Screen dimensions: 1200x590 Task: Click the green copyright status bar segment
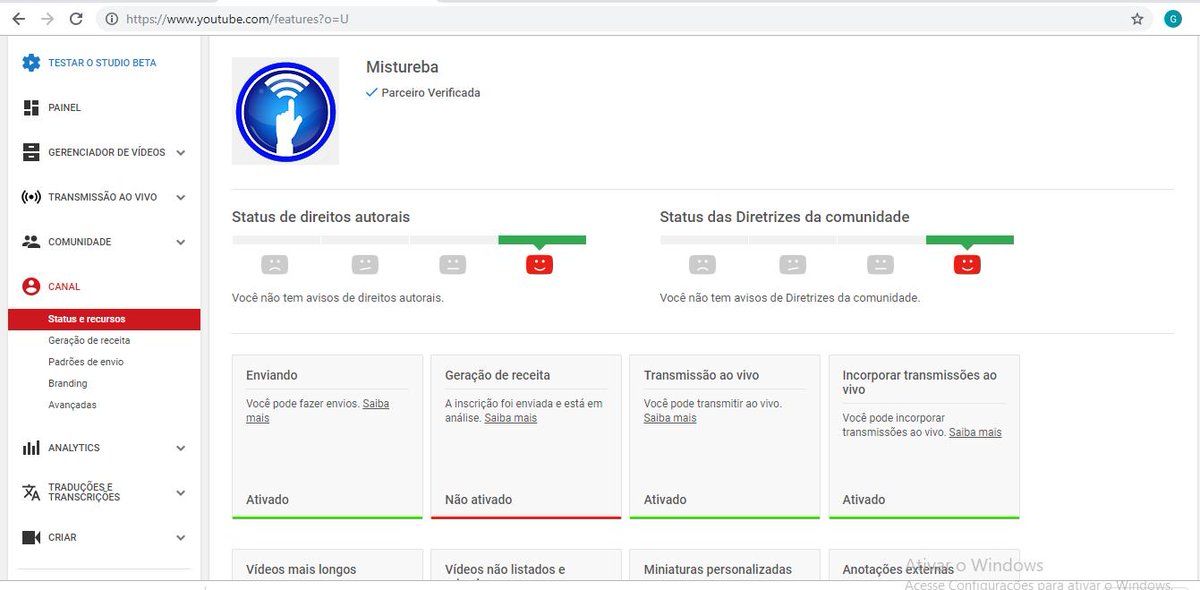coord(542,240)
